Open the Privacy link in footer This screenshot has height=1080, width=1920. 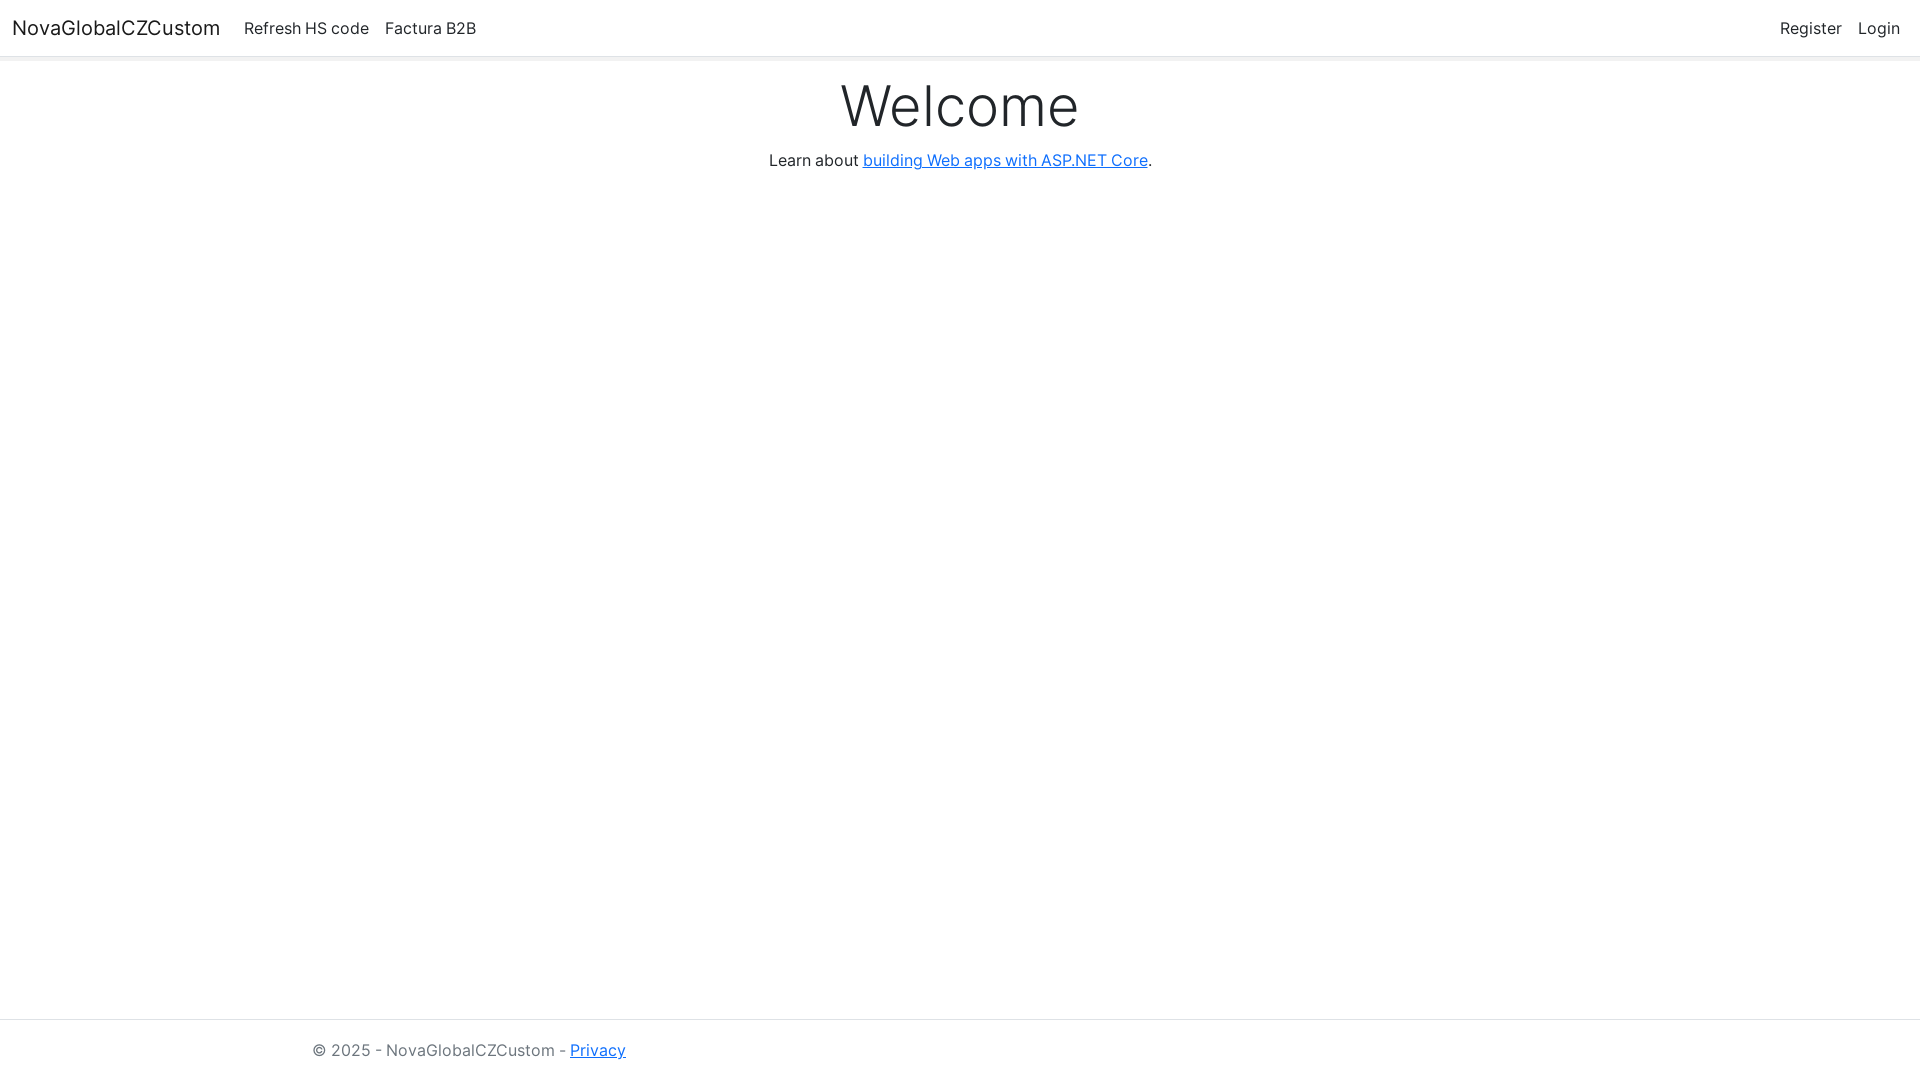tap(598, 1050)
